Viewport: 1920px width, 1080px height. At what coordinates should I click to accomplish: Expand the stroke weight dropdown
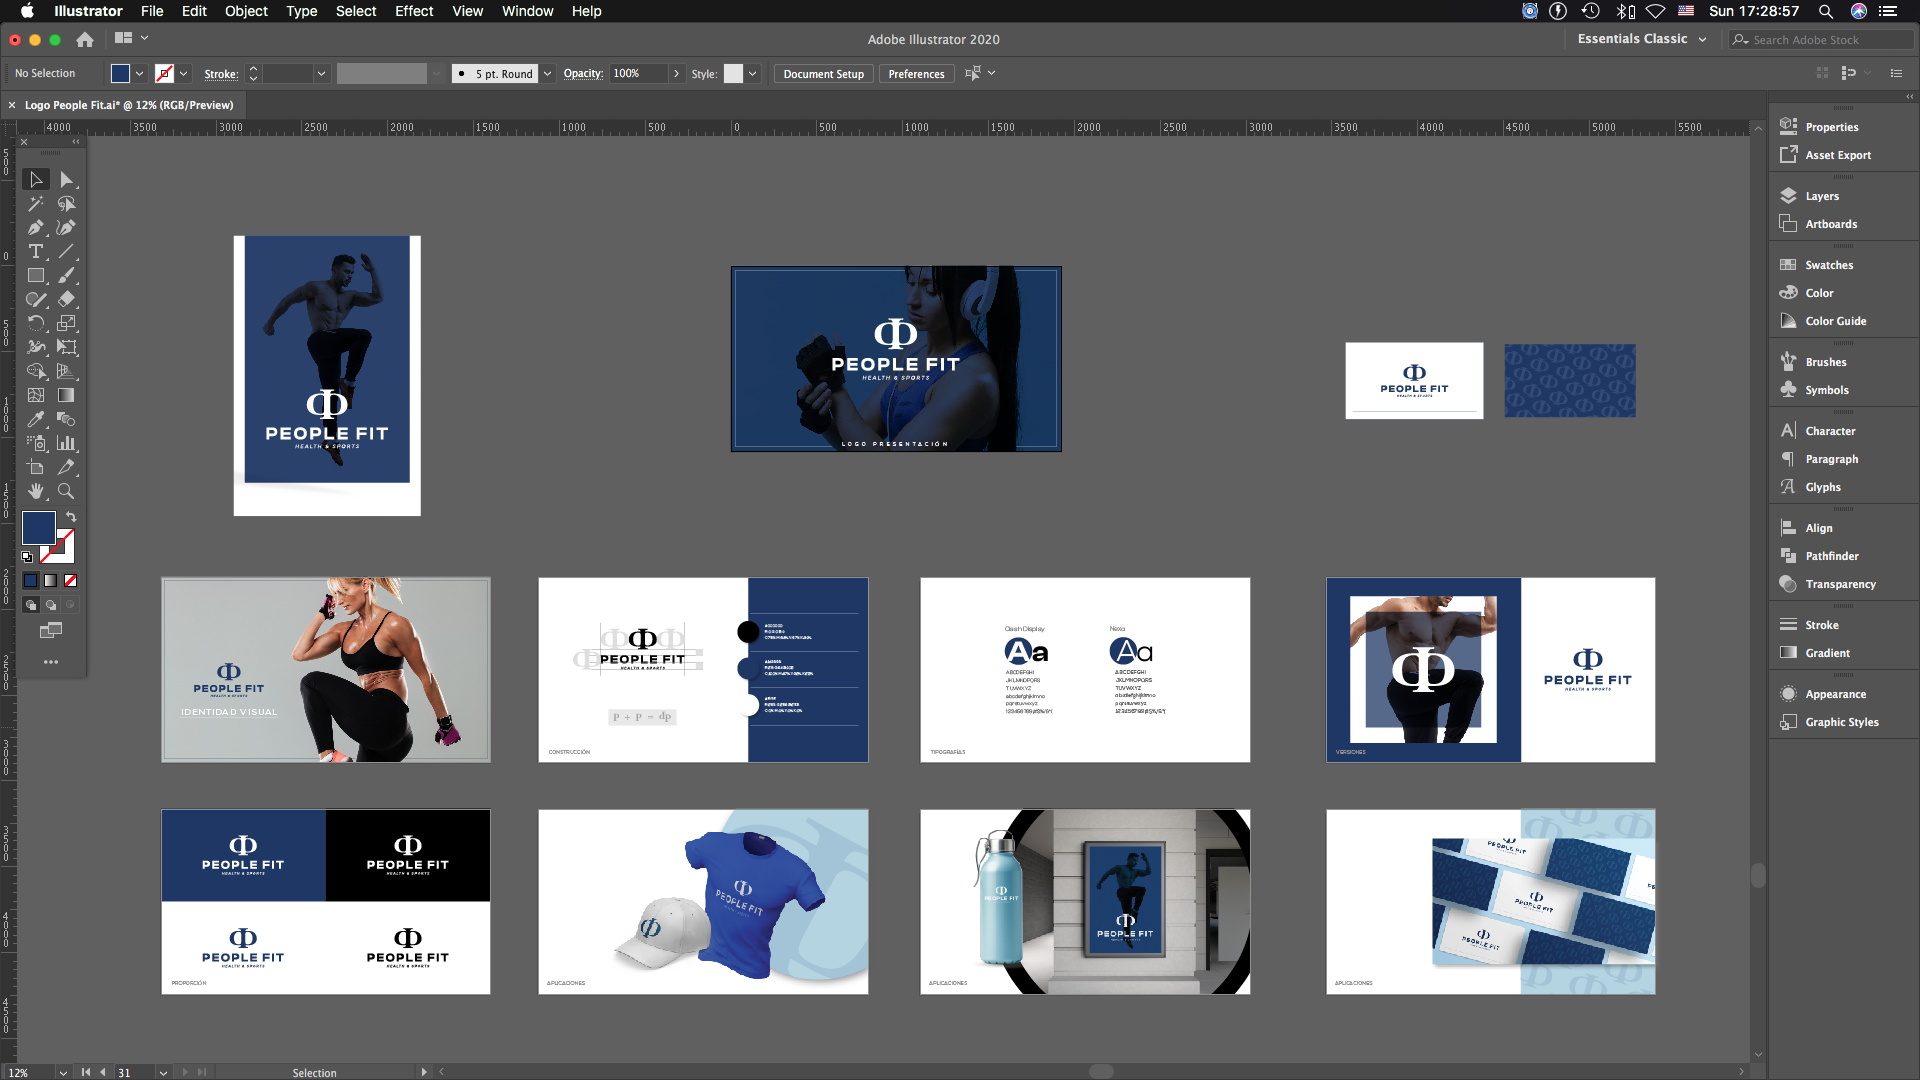(321, 74)
